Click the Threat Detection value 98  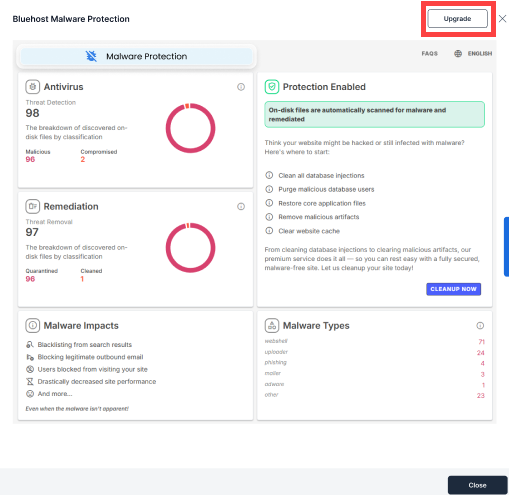[x=32, y=113]
